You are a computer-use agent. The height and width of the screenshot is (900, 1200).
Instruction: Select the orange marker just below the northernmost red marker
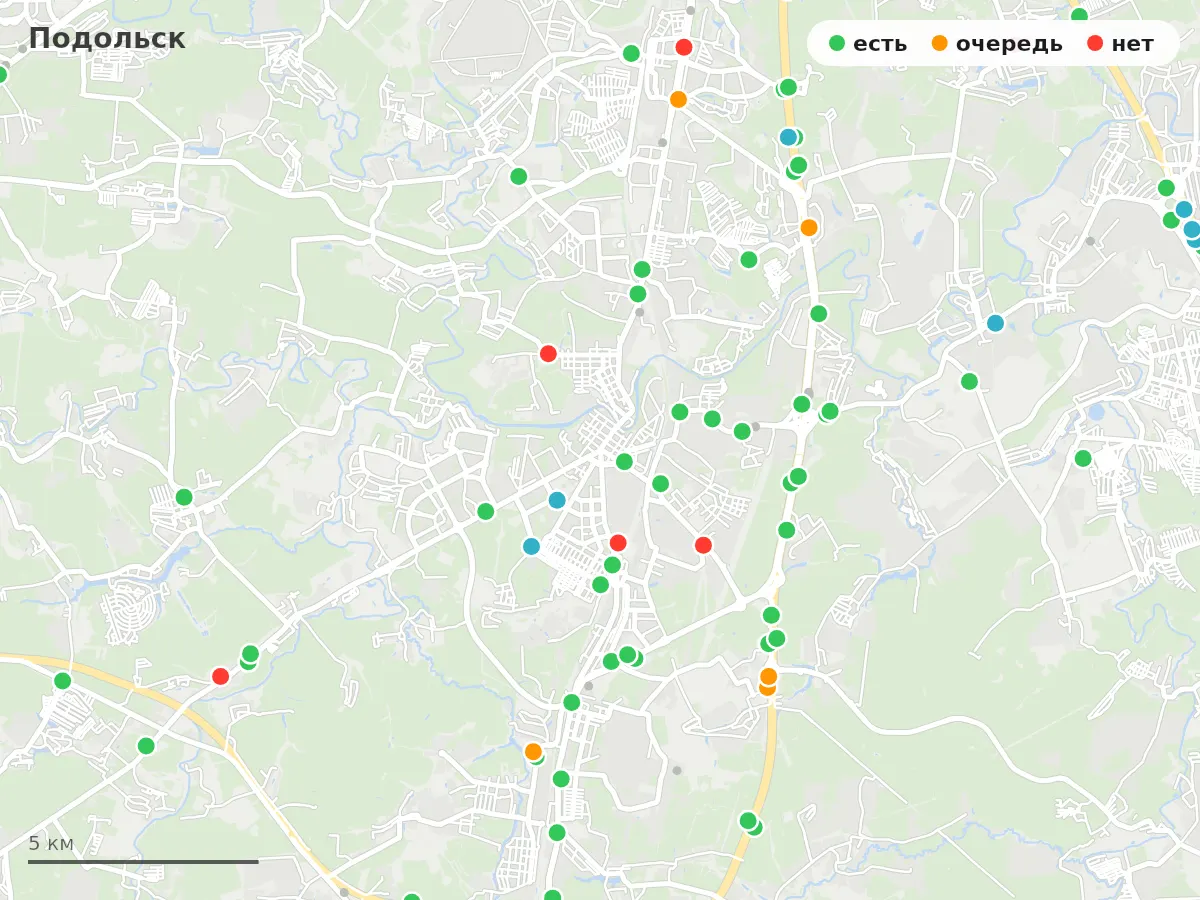pos(678,99)
